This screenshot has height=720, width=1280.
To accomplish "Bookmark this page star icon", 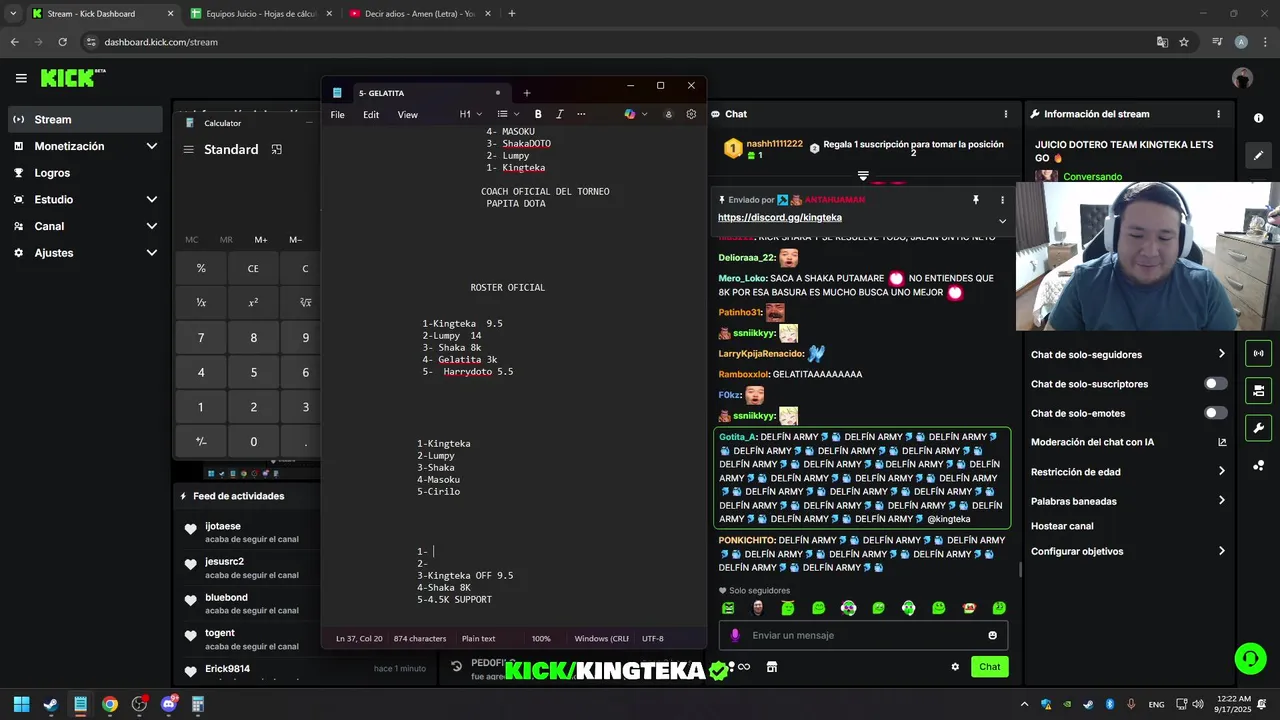I will [1184, 42].
